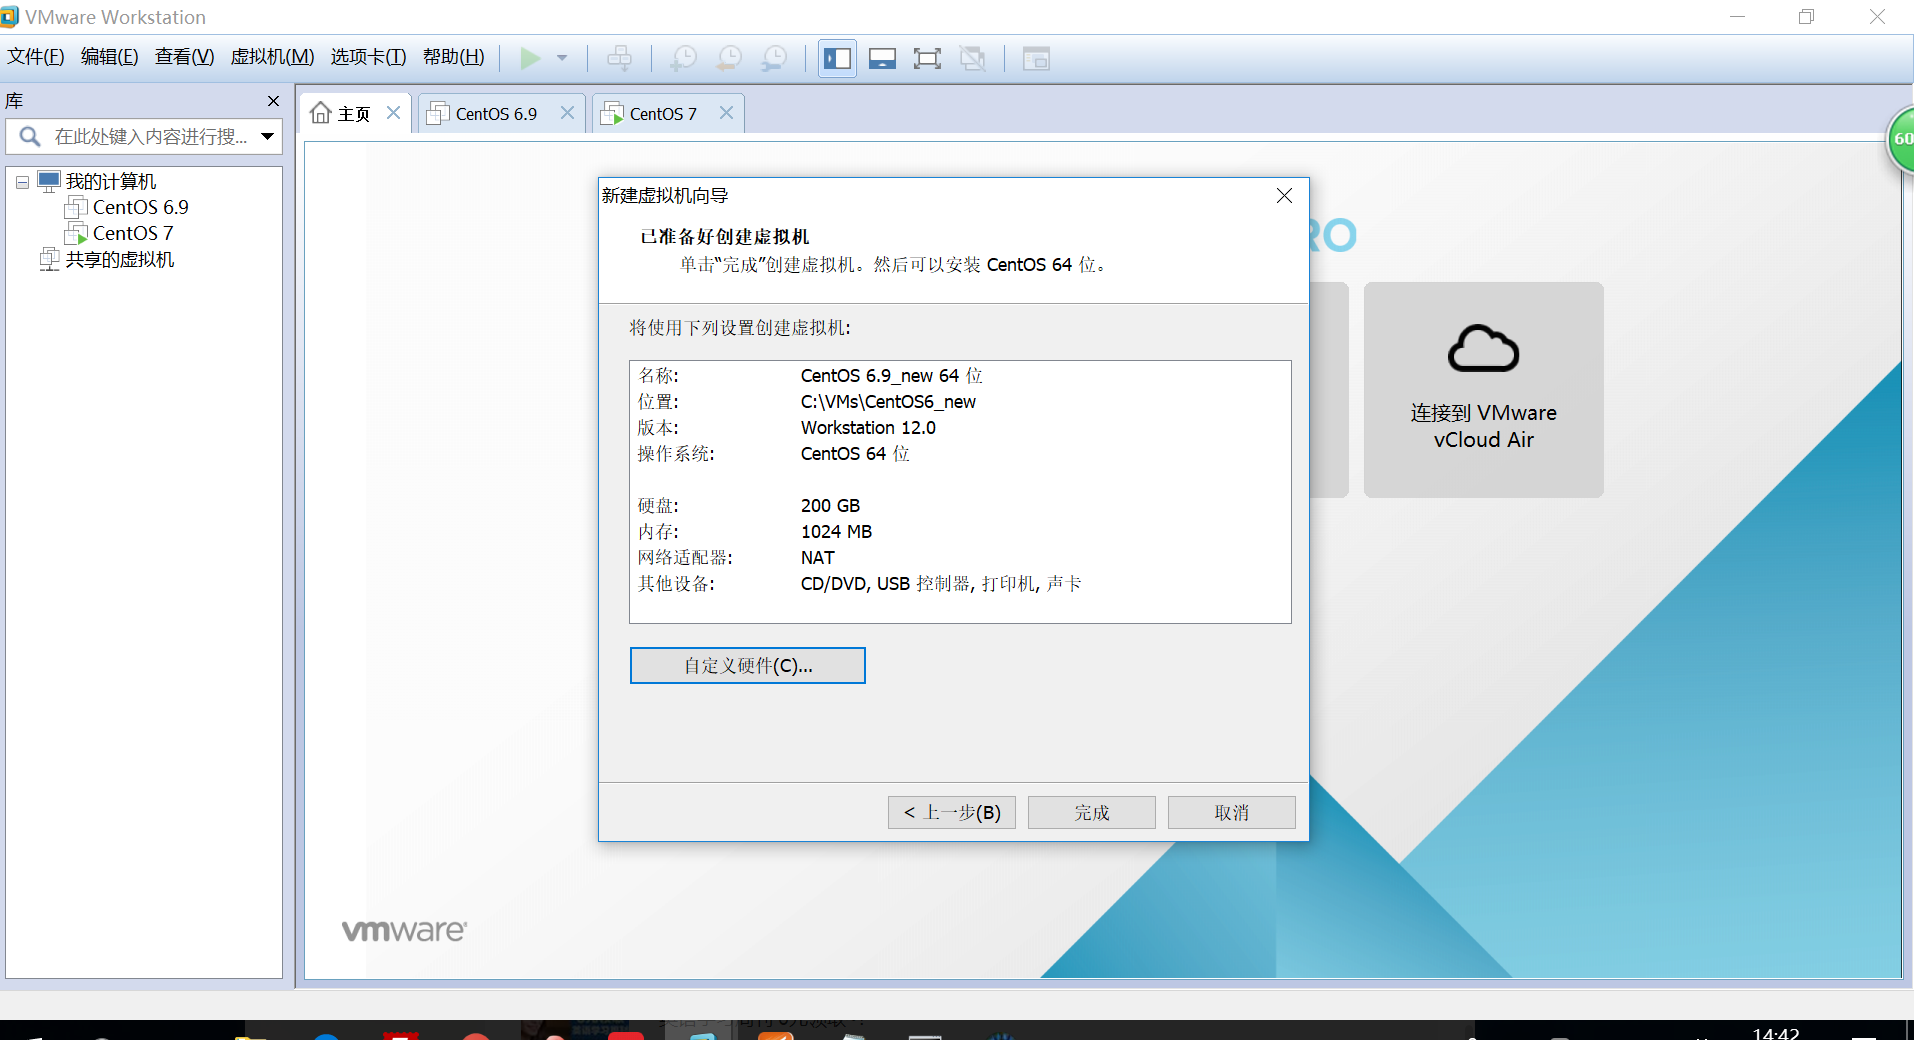Select CentOS 6.9 in the library tree
This screenshot has height=1040, width=1914.
pyautogui.click(x=140, y=207)
